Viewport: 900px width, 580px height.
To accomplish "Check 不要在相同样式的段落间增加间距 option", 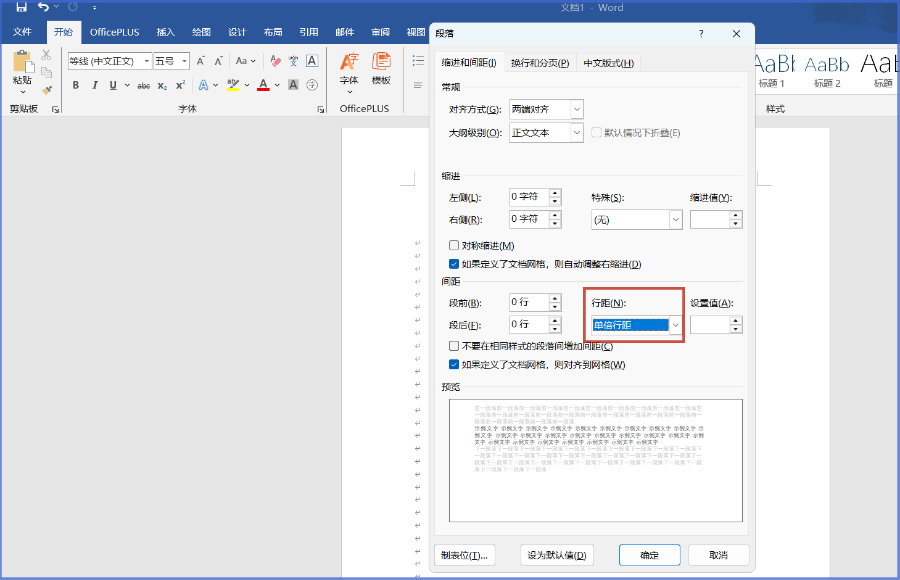I will pos(454,346).
